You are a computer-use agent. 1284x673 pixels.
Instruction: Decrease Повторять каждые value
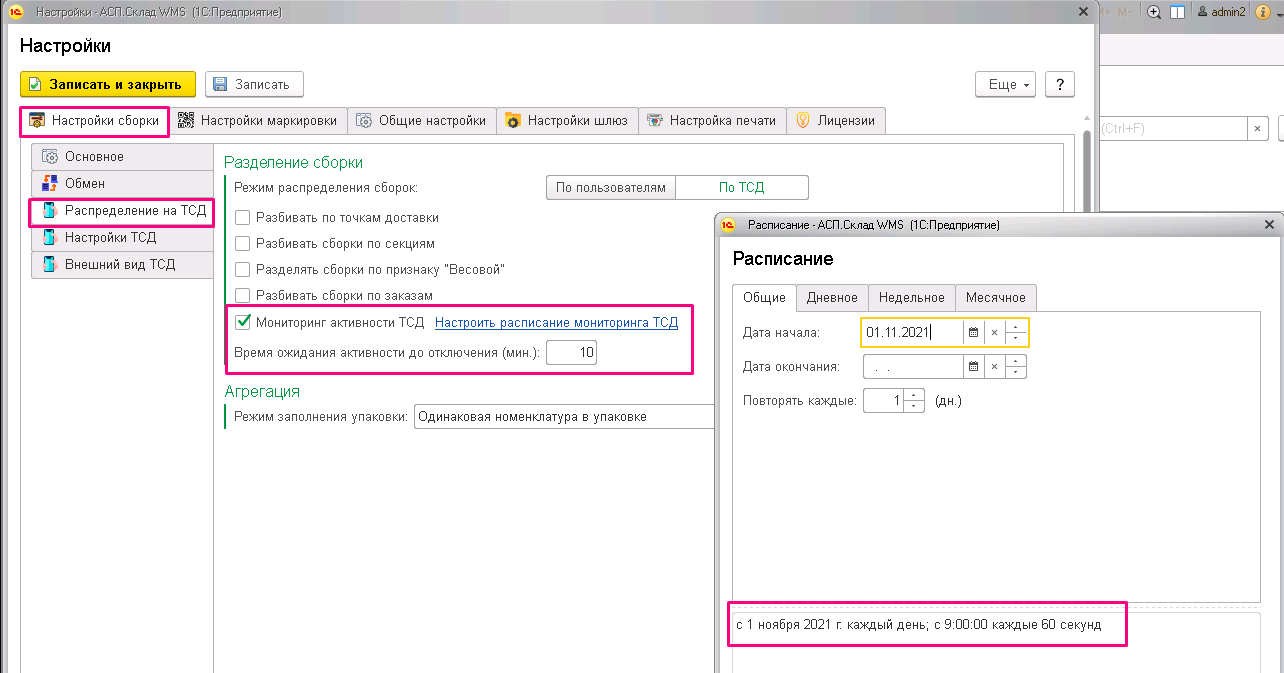point(914,407)
